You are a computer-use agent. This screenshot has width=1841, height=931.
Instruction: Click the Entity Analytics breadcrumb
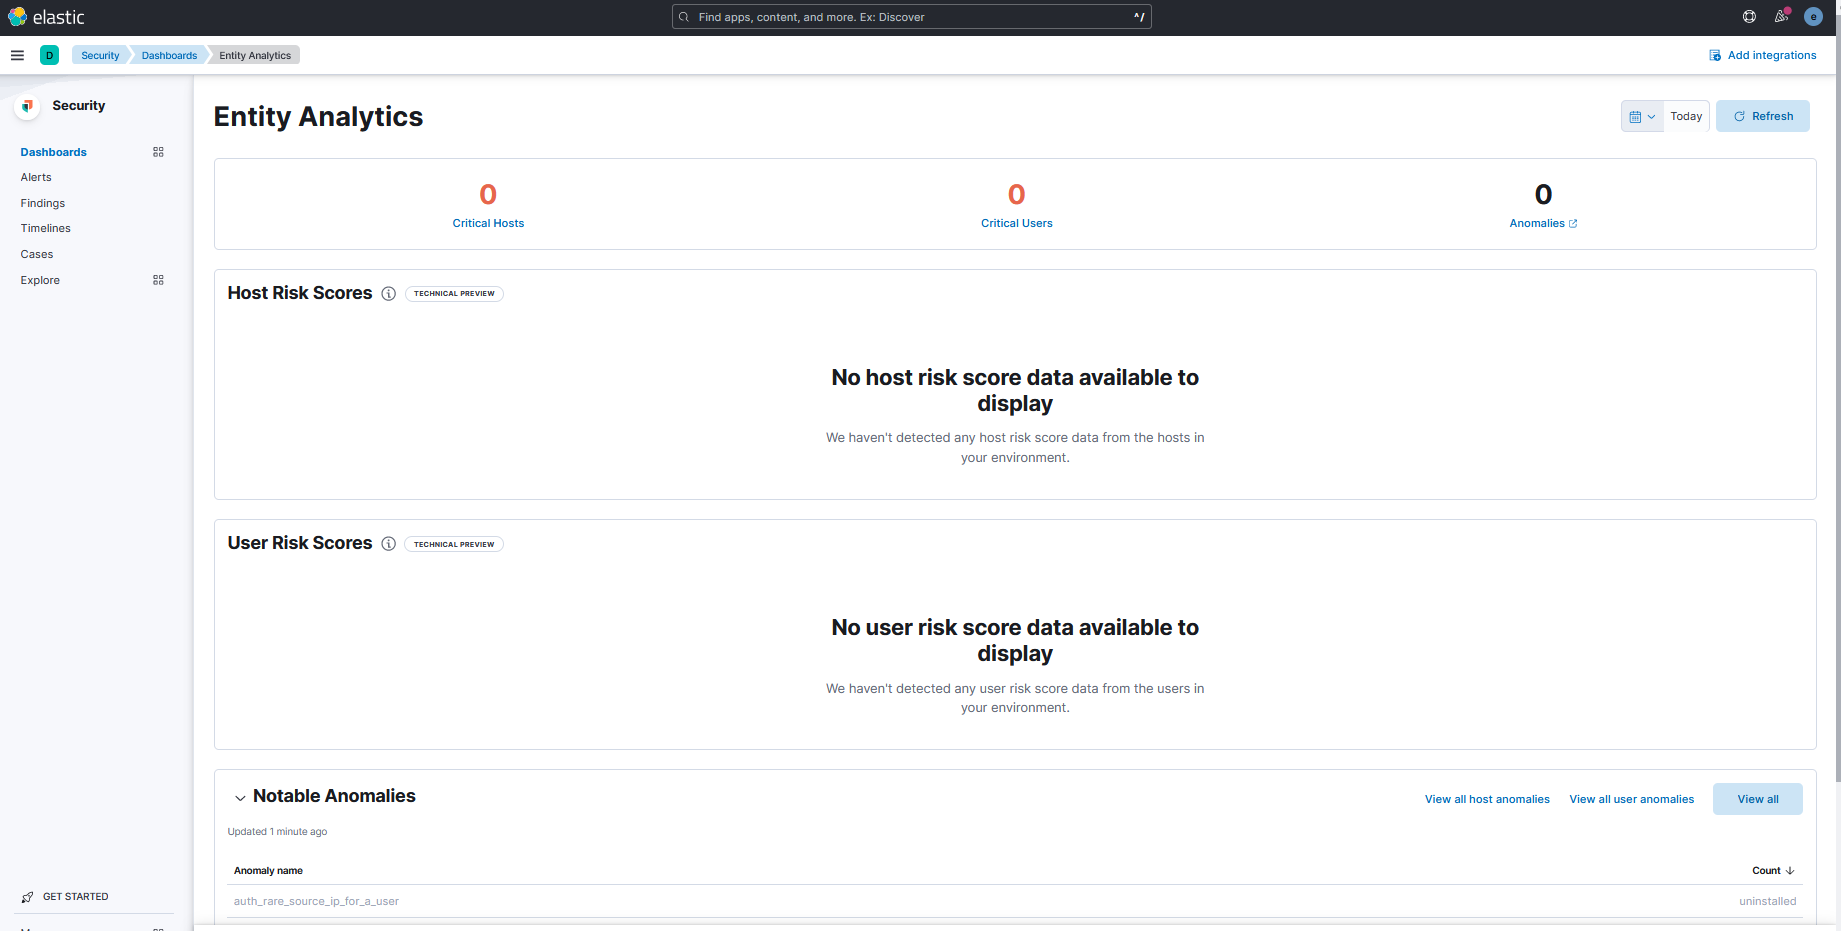pos(255,56)
